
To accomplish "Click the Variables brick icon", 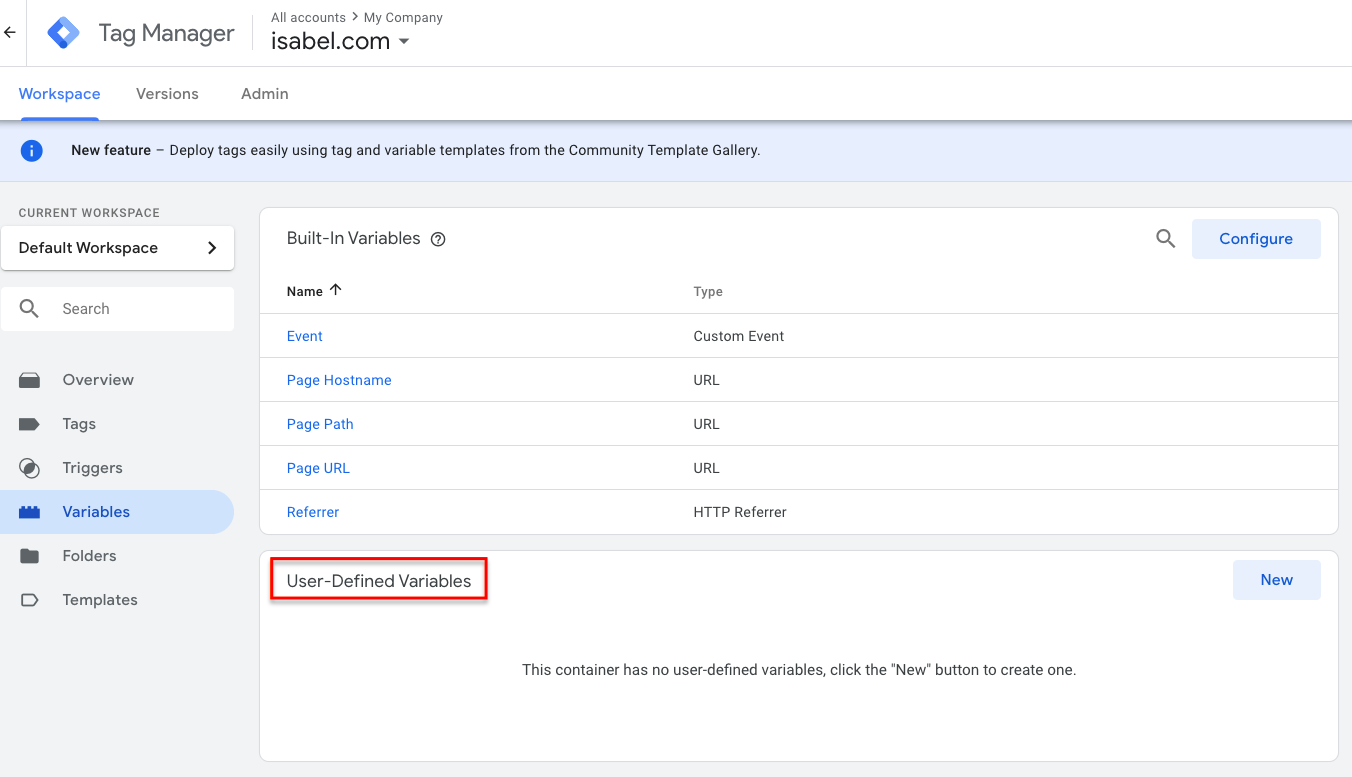I will coord(30,512).
